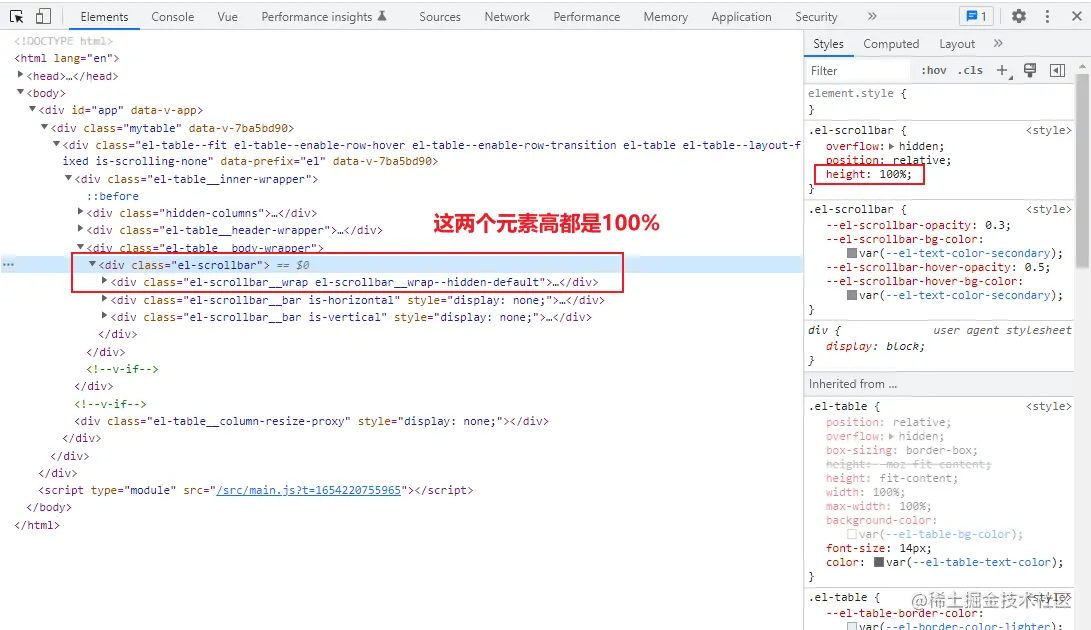This screenshot has width=1091, height=630.
Task: Toggle the .cls class editor button
Action: click(x=970, y=70)
